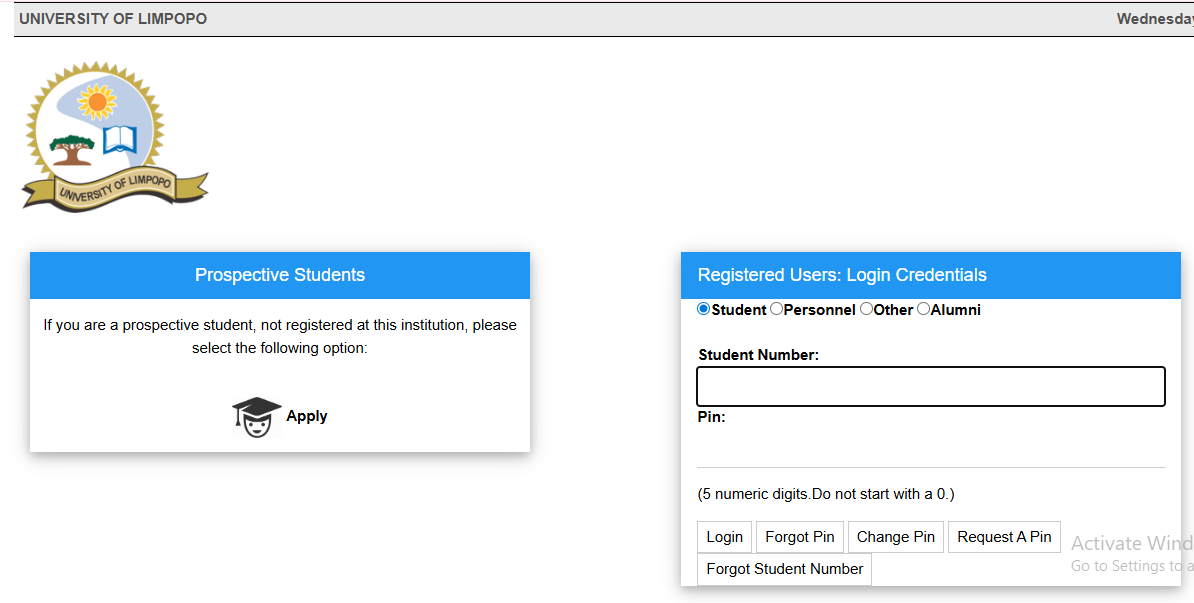Choose the Personnel user type
1194x603 pixels.
tap(777, 309)
